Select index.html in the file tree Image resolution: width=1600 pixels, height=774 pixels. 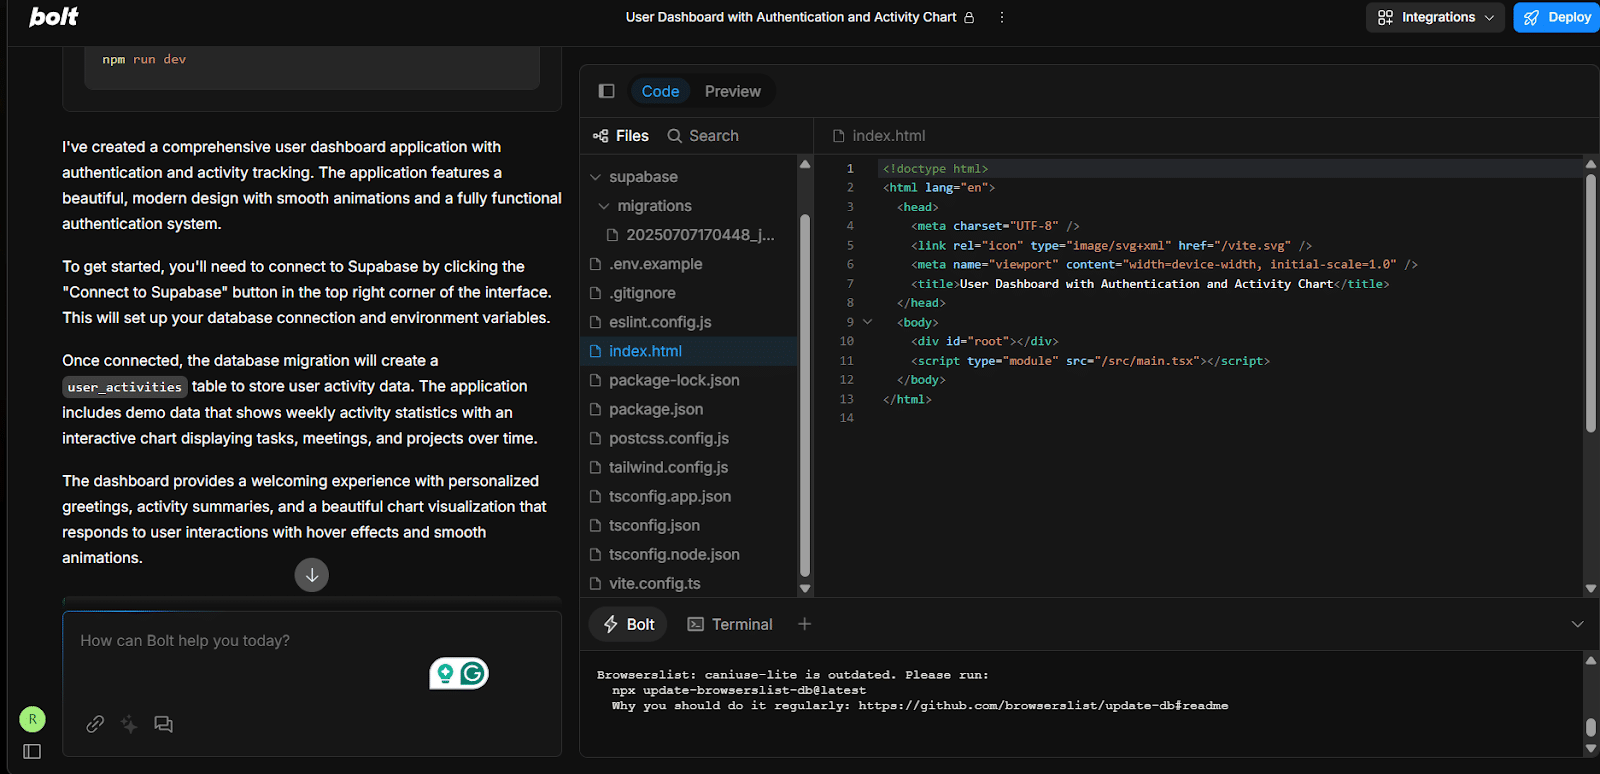point(690,351)
